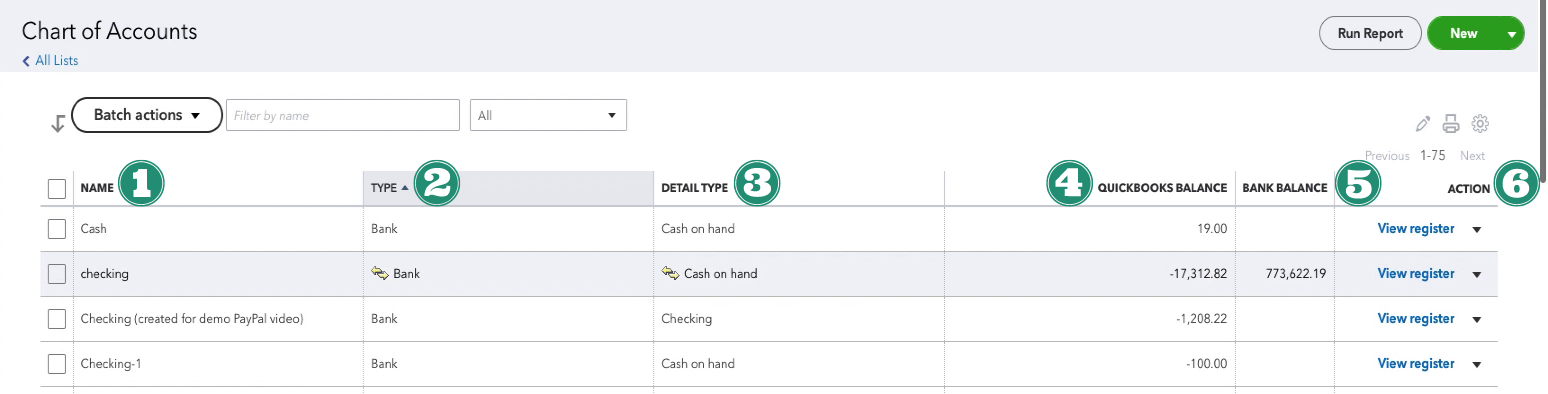Click the Run Report button

click(1370, 33)
